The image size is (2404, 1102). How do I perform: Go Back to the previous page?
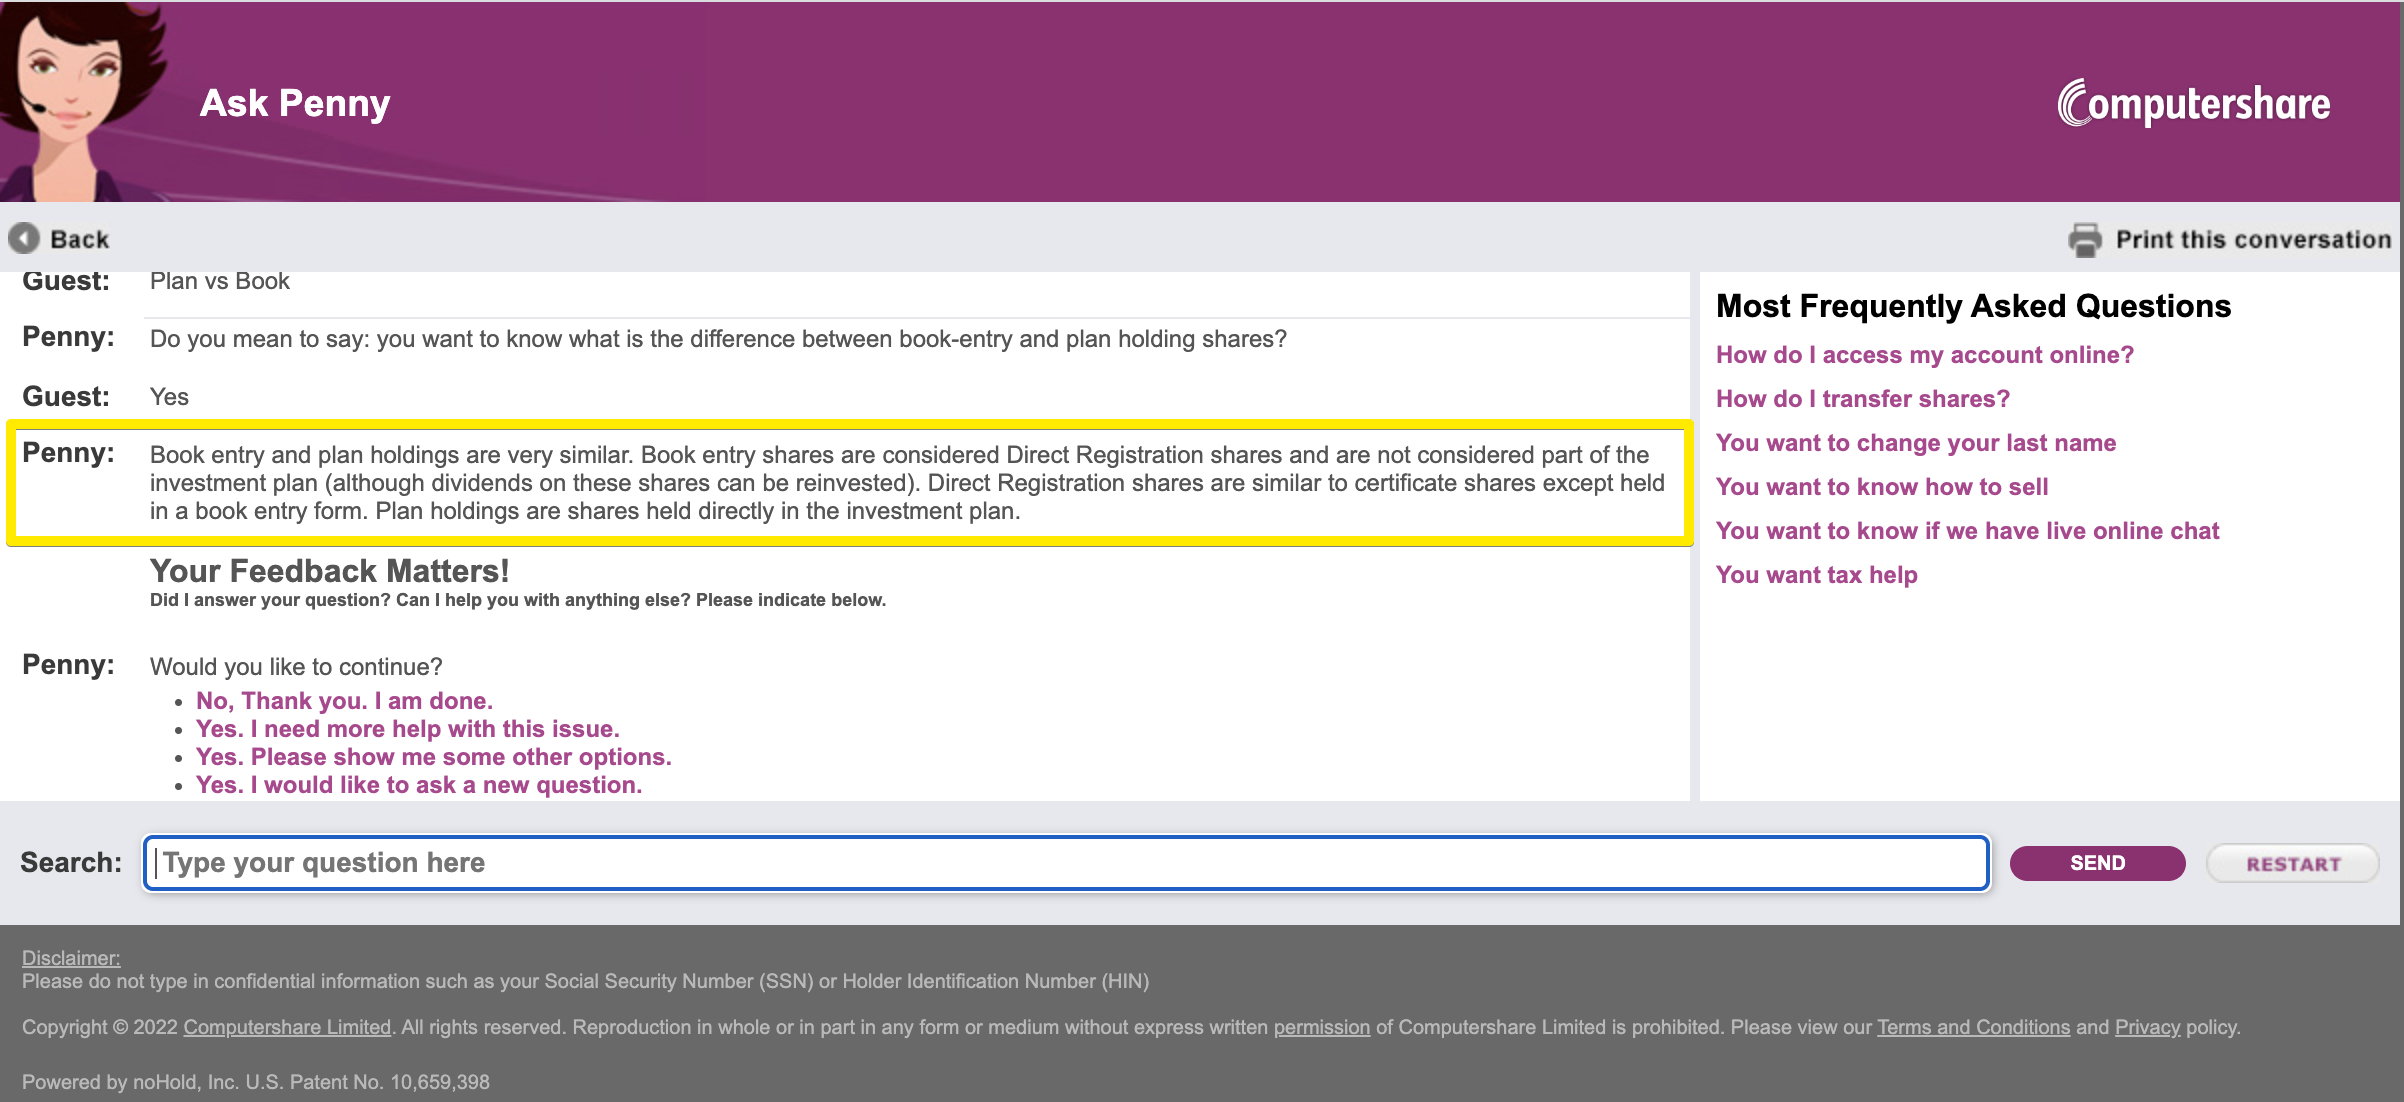point(59,238)
